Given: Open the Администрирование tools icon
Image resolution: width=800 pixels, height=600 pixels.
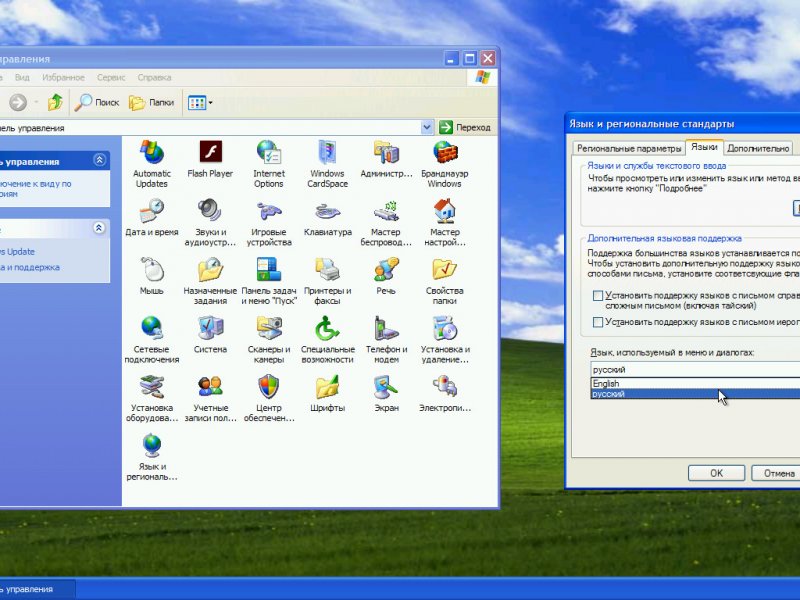Looking at the screenshot, I should [386, 159].
